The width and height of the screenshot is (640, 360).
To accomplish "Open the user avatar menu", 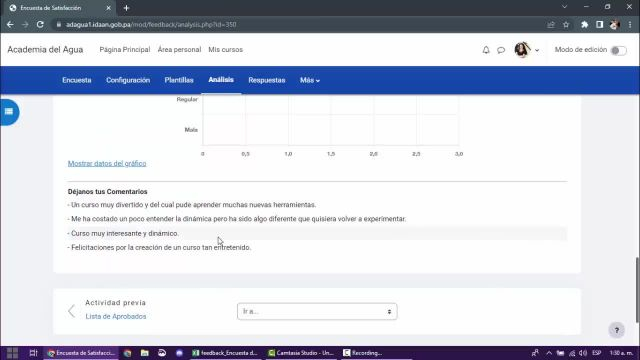I will pyautogui.click(x=527, y=50).
